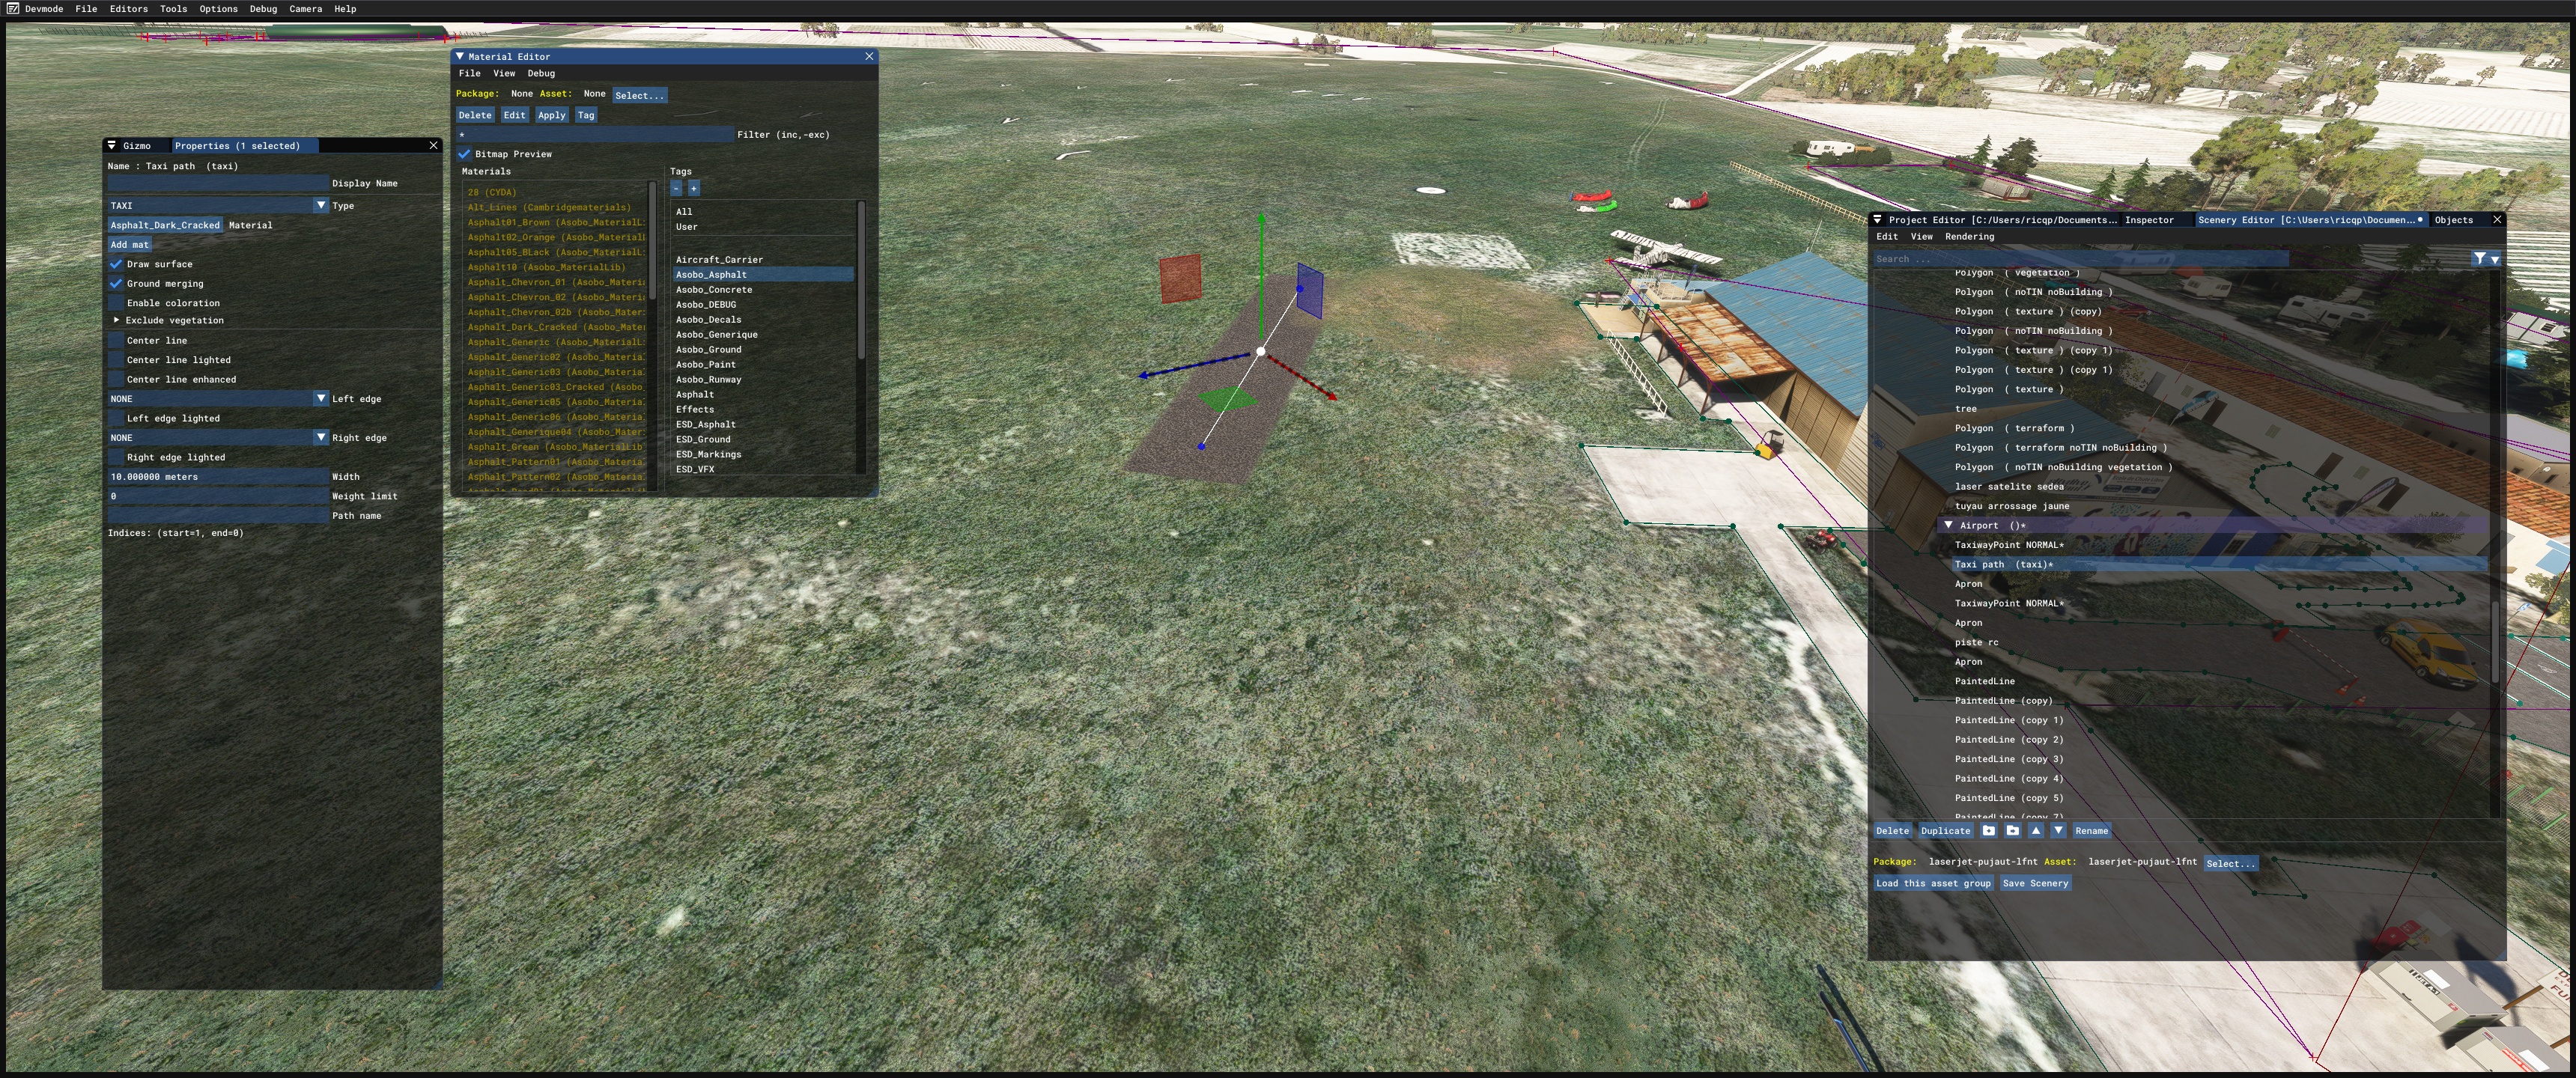The width and height of the screenshot is (2576, 1078).
Task: Enable Center line checkbox
Action: (x=116, y=341)
